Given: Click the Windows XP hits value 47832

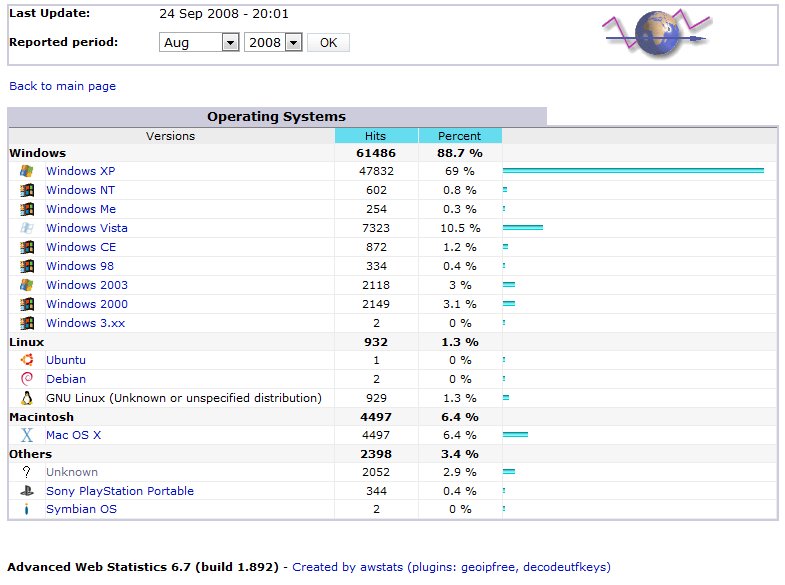Looking at the screenshot, I should click(376, 171).
